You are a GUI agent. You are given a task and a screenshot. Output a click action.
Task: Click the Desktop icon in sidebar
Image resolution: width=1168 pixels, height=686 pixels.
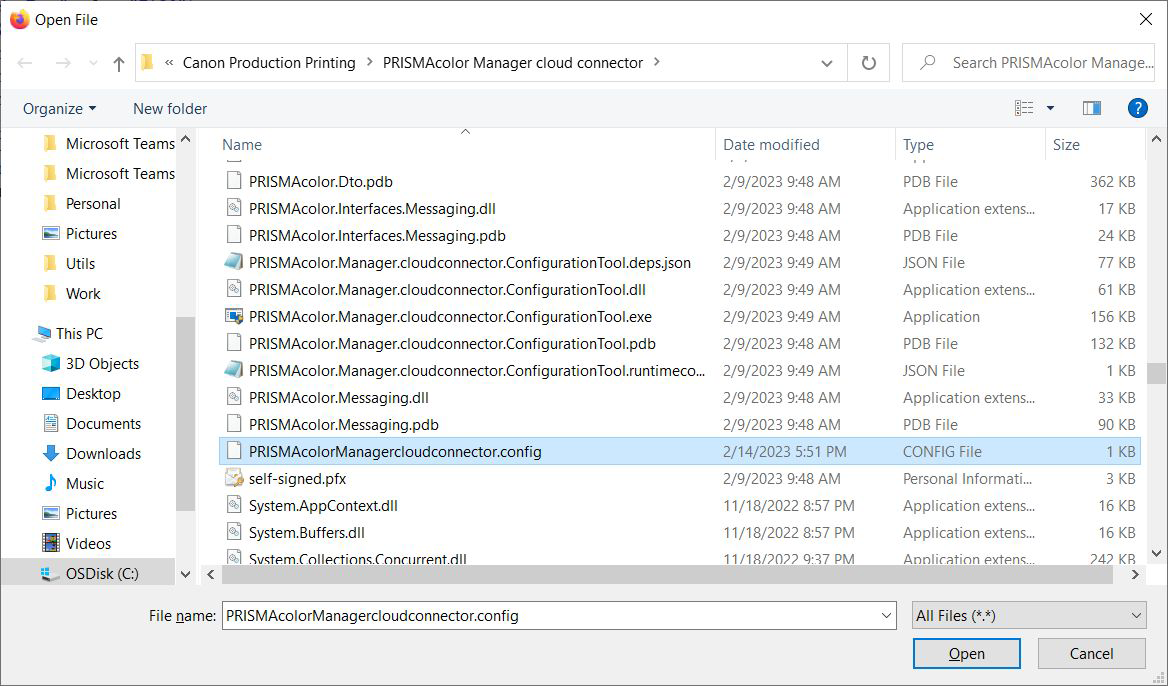coord(51,393)
